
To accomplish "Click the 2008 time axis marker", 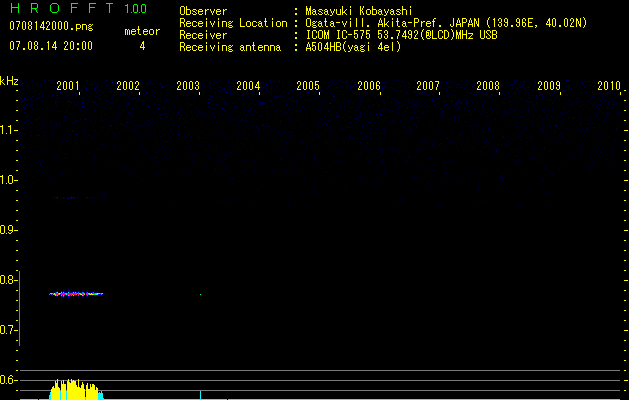I will pos(488,86).
